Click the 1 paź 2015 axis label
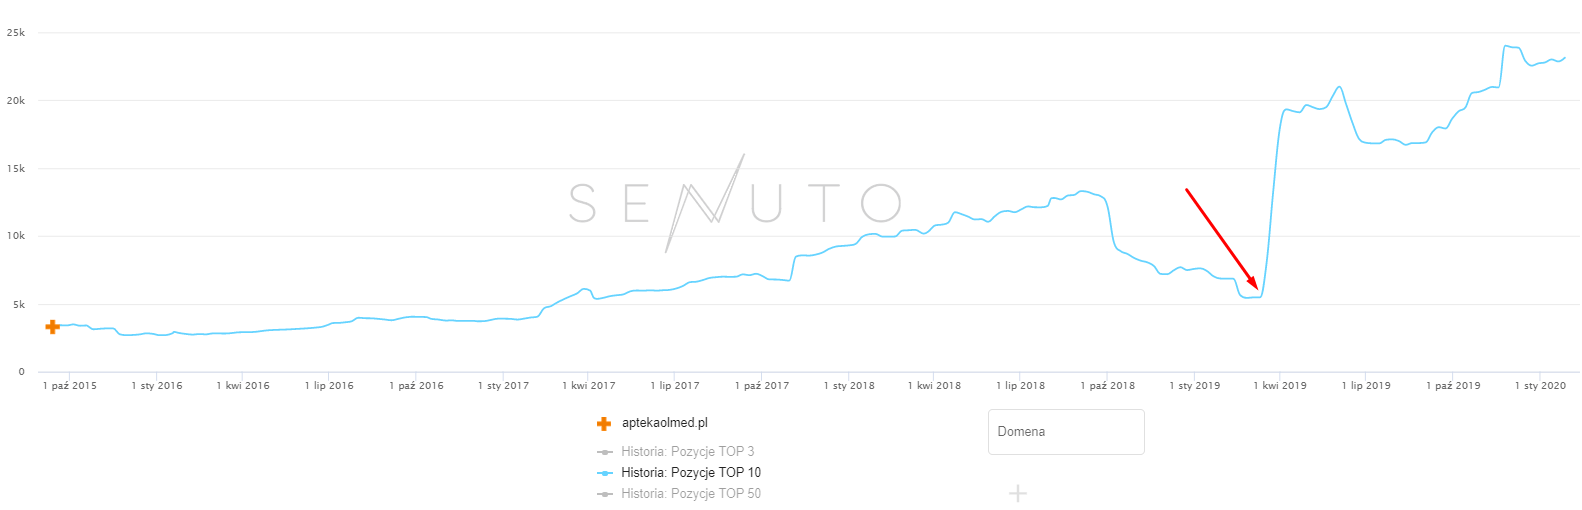This screenshot has width=1582, height=510. click(70, 386)
